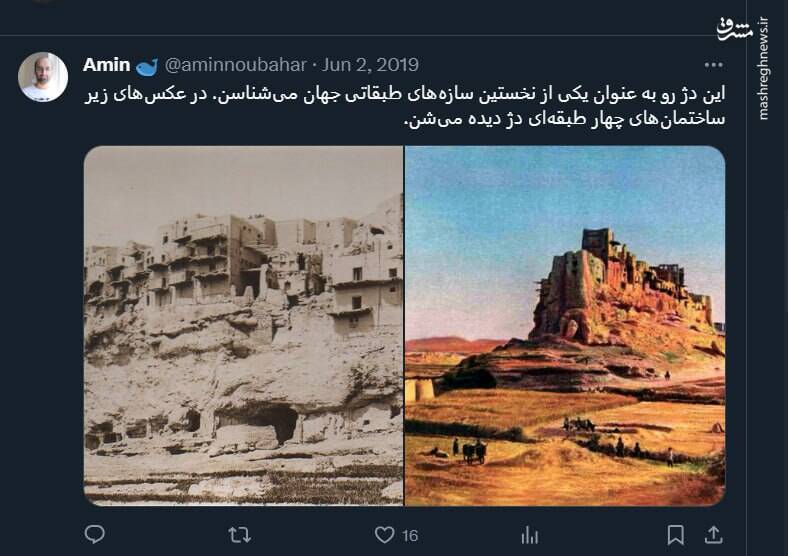Open the three-dot more options menu
The image size is (788, 556).
click(x=714, y=65)
